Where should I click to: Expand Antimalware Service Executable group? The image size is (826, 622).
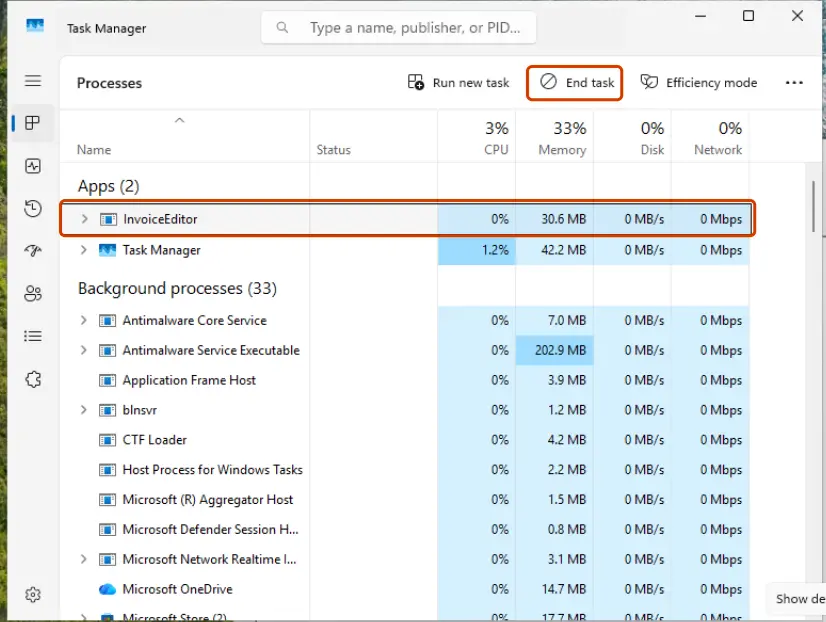point(83,350)
